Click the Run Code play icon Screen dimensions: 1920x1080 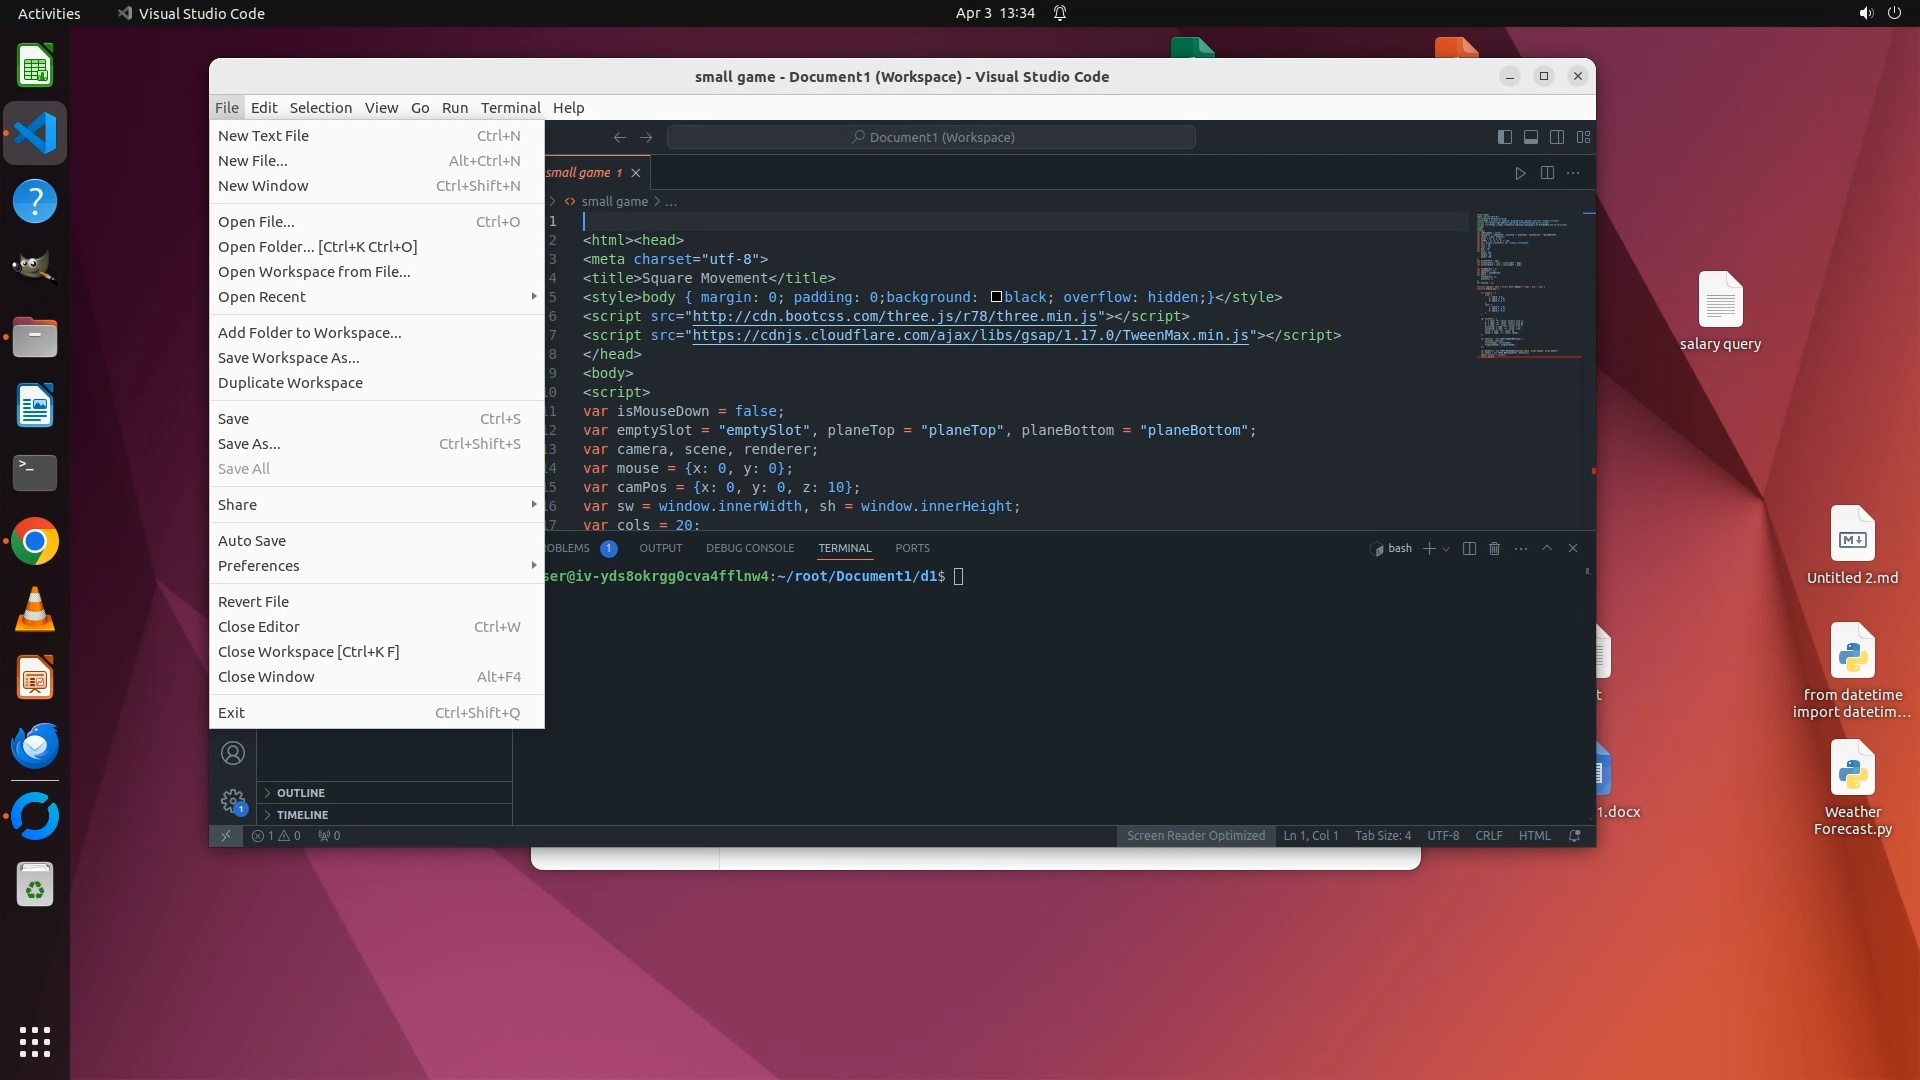click(1520, 173)
